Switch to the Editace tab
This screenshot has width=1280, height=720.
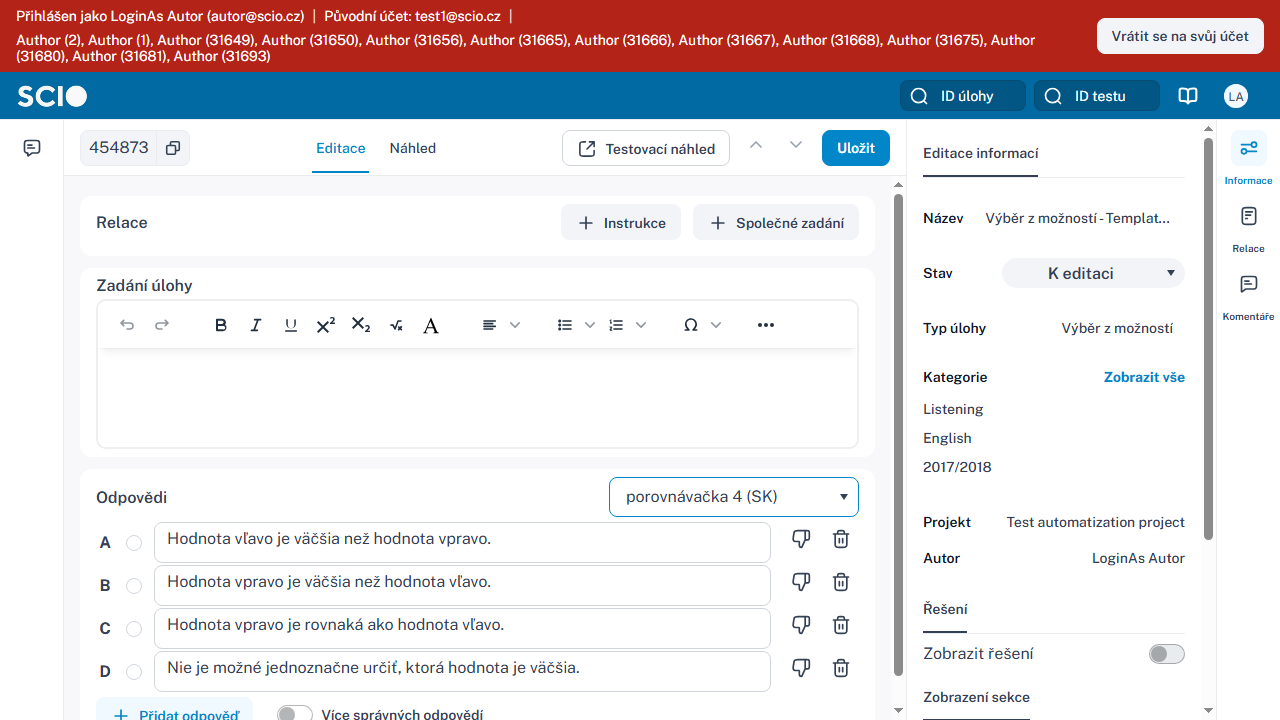click(x=341, y=148)
